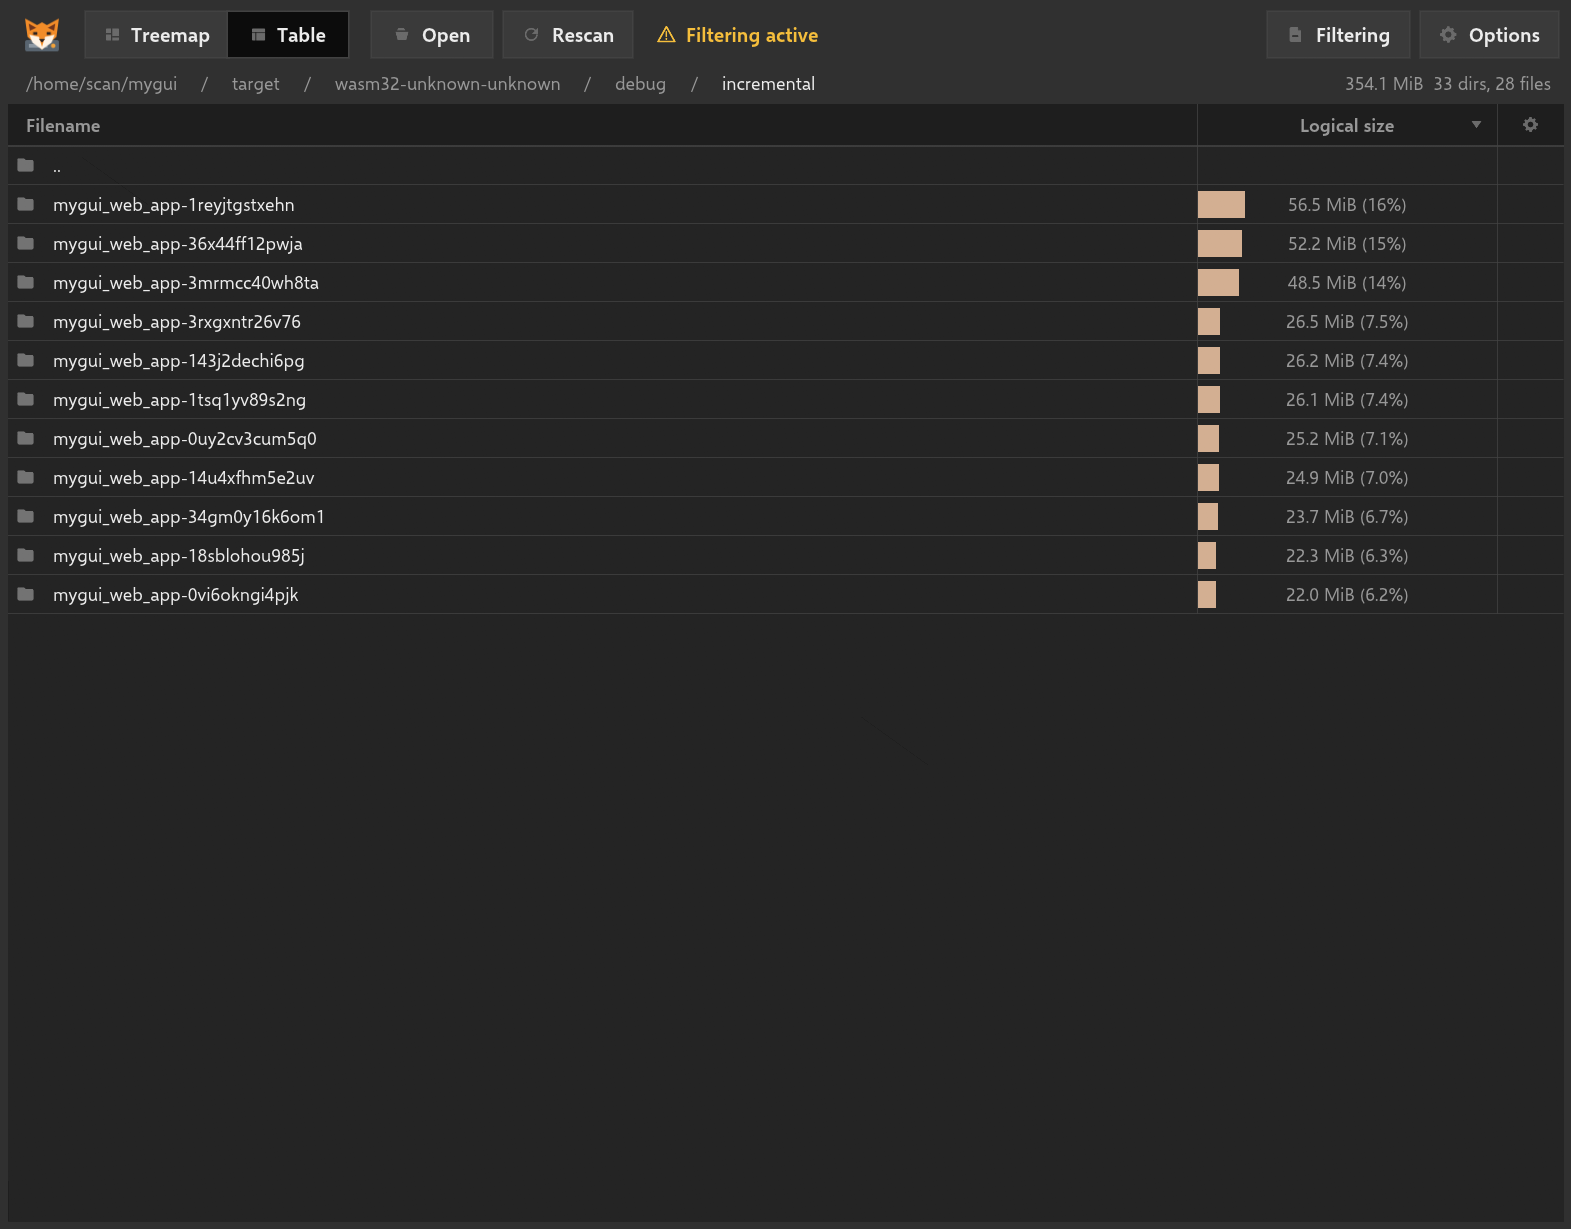Click the parent directory folder icon
This screenshot has width=1571, height=1229.
pyautogui.click(x=26, y=165)
